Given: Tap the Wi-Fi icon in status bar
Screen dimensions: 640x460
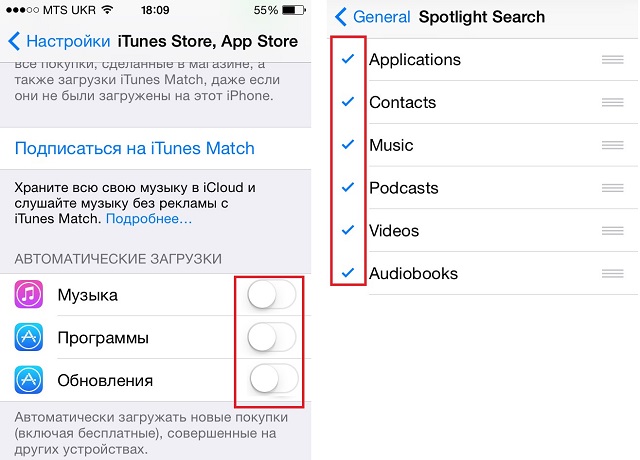Looking at the screenshot, I should [x=107, y=9].
